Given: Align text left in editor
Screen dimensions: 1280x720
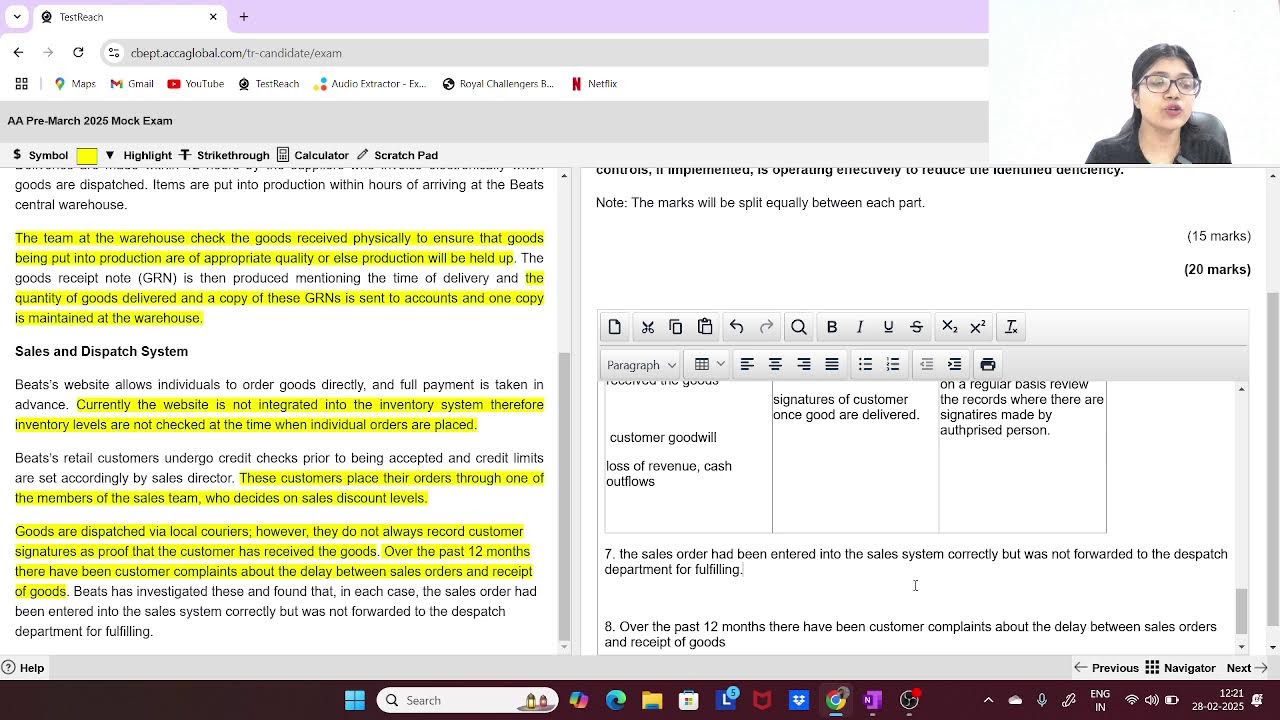Looking at the screenshot, I should point(747,364).
